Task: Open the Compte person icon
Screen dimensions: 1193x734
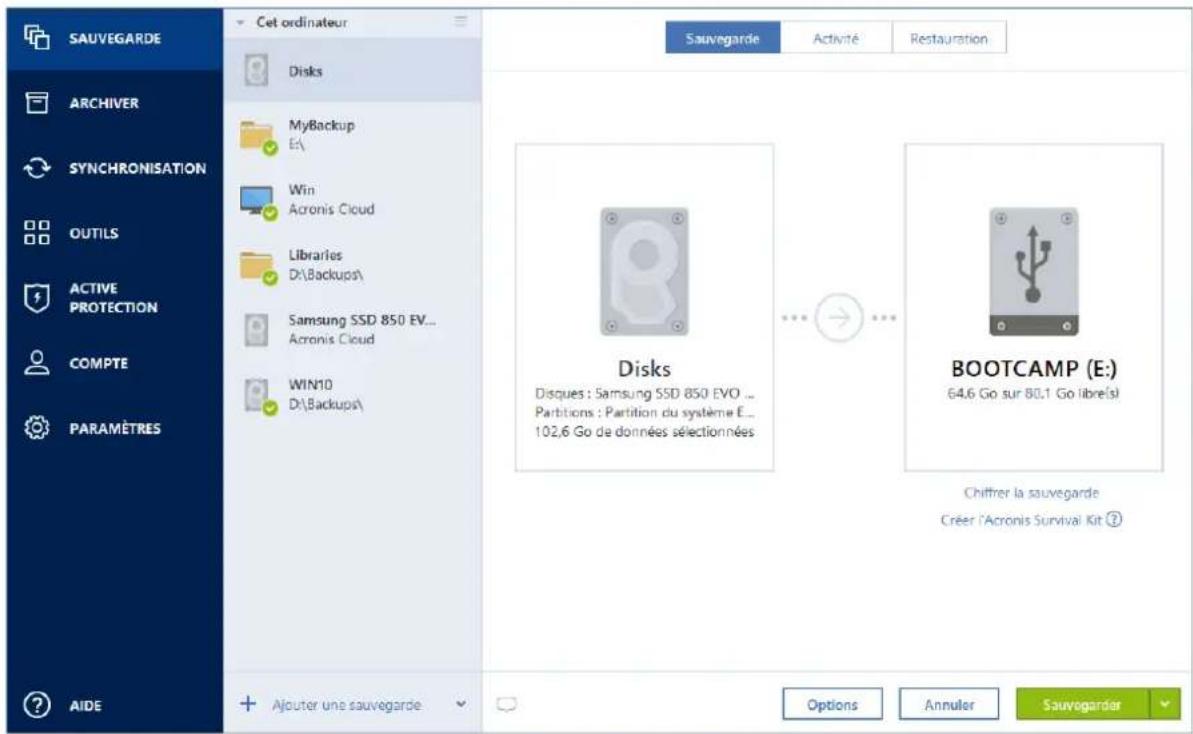Action: [x=37, y=363]
